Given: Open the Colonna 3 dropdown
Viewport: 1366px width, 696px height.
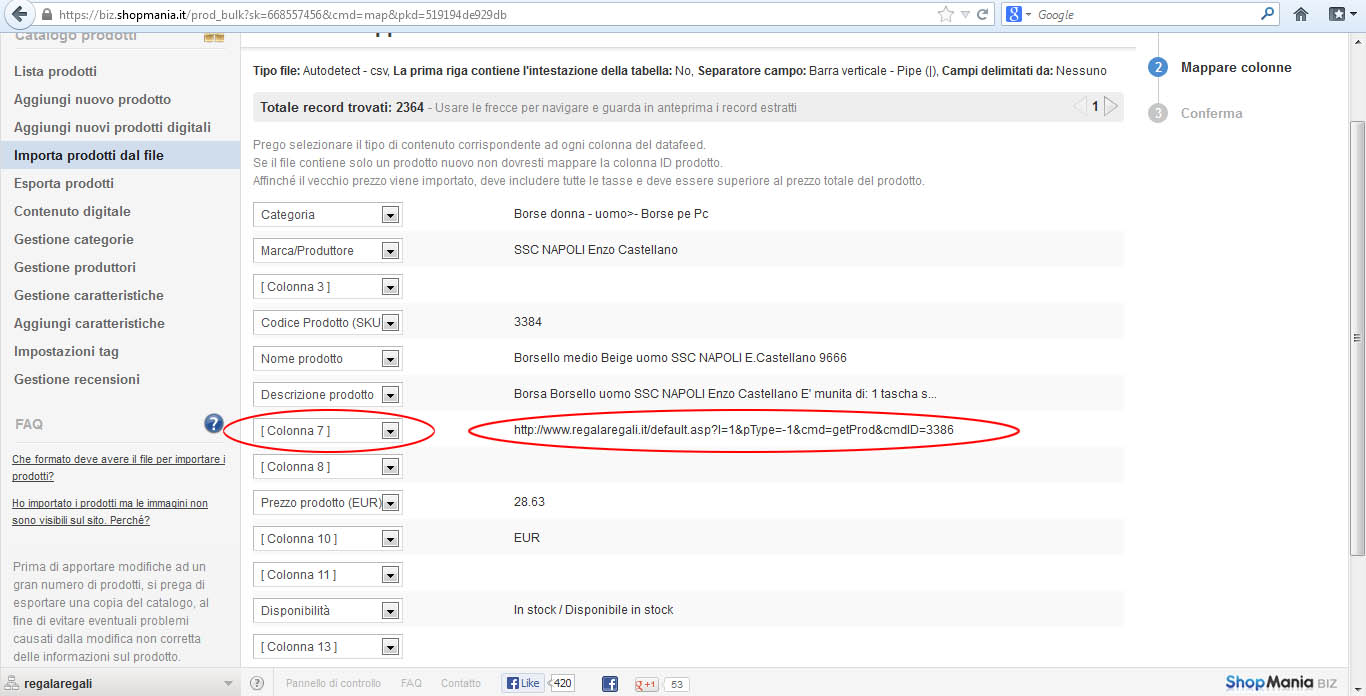Looking at the screenshot, I should pyautogui.click(x=328, y=286).
